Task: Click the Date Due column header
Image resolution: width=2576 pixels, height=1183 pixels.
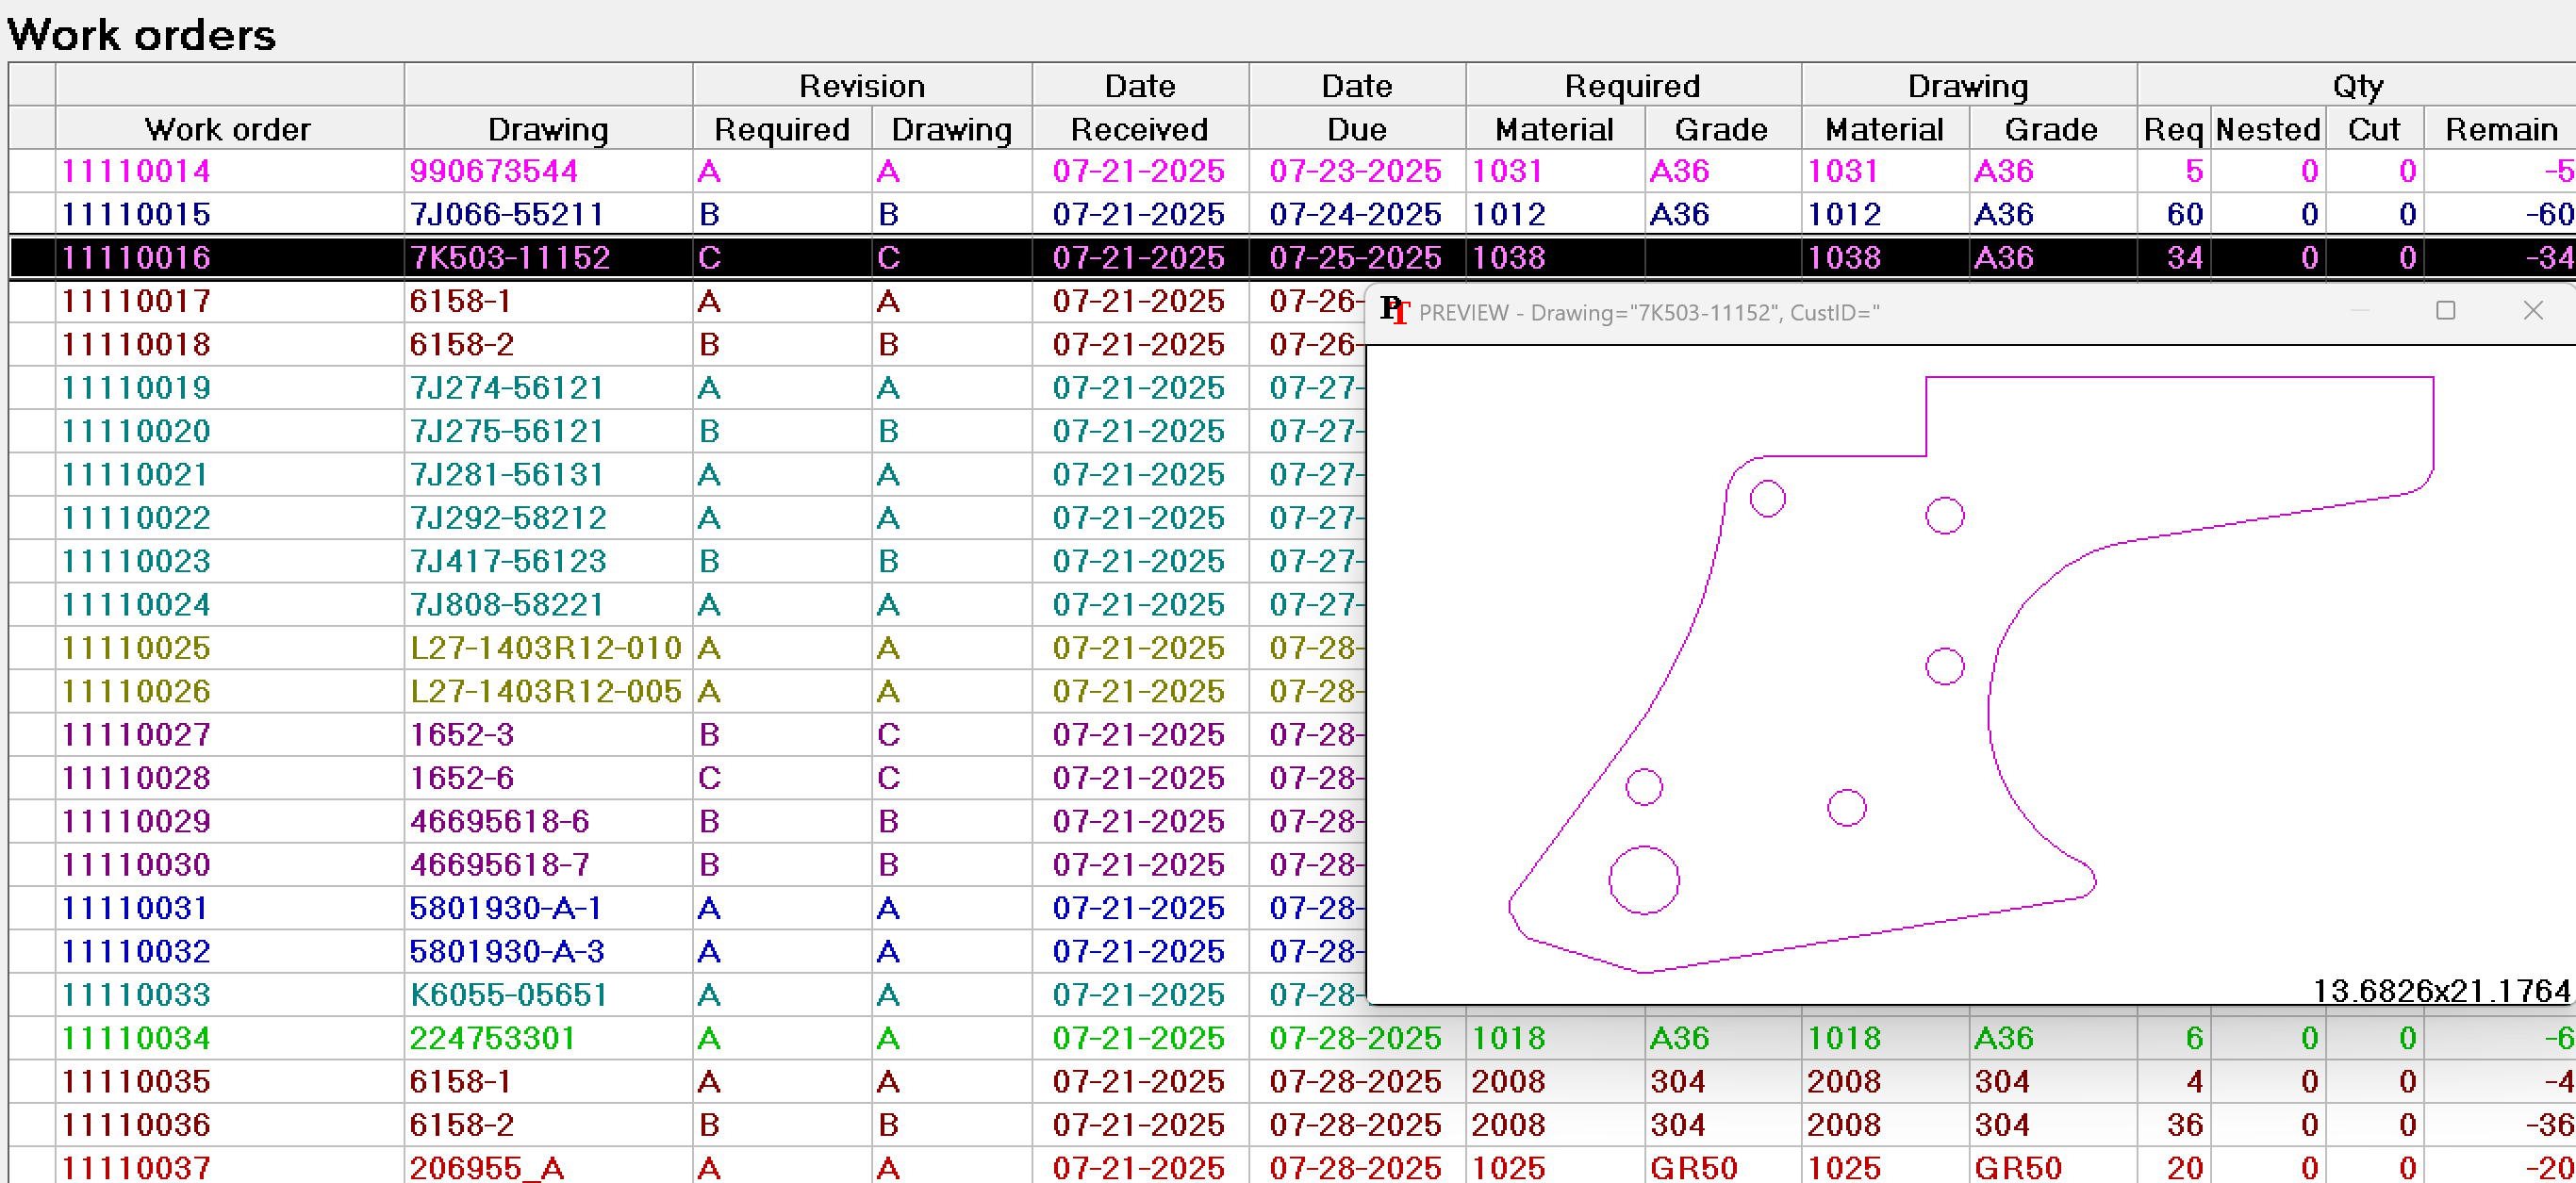Action: point(1356,129)
